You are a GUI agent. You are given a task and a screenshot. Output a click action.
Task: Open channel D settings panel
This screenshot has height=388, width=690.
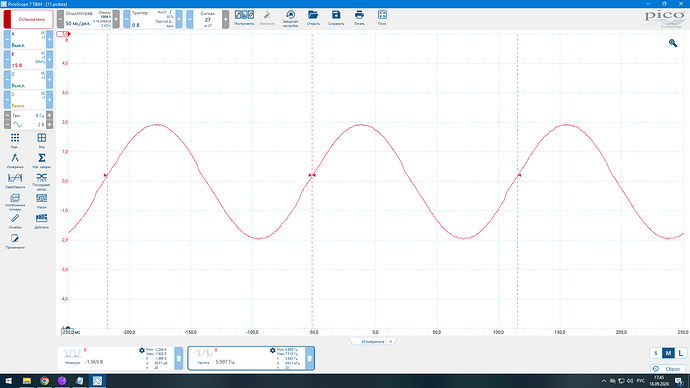click(x=28, y=100)
